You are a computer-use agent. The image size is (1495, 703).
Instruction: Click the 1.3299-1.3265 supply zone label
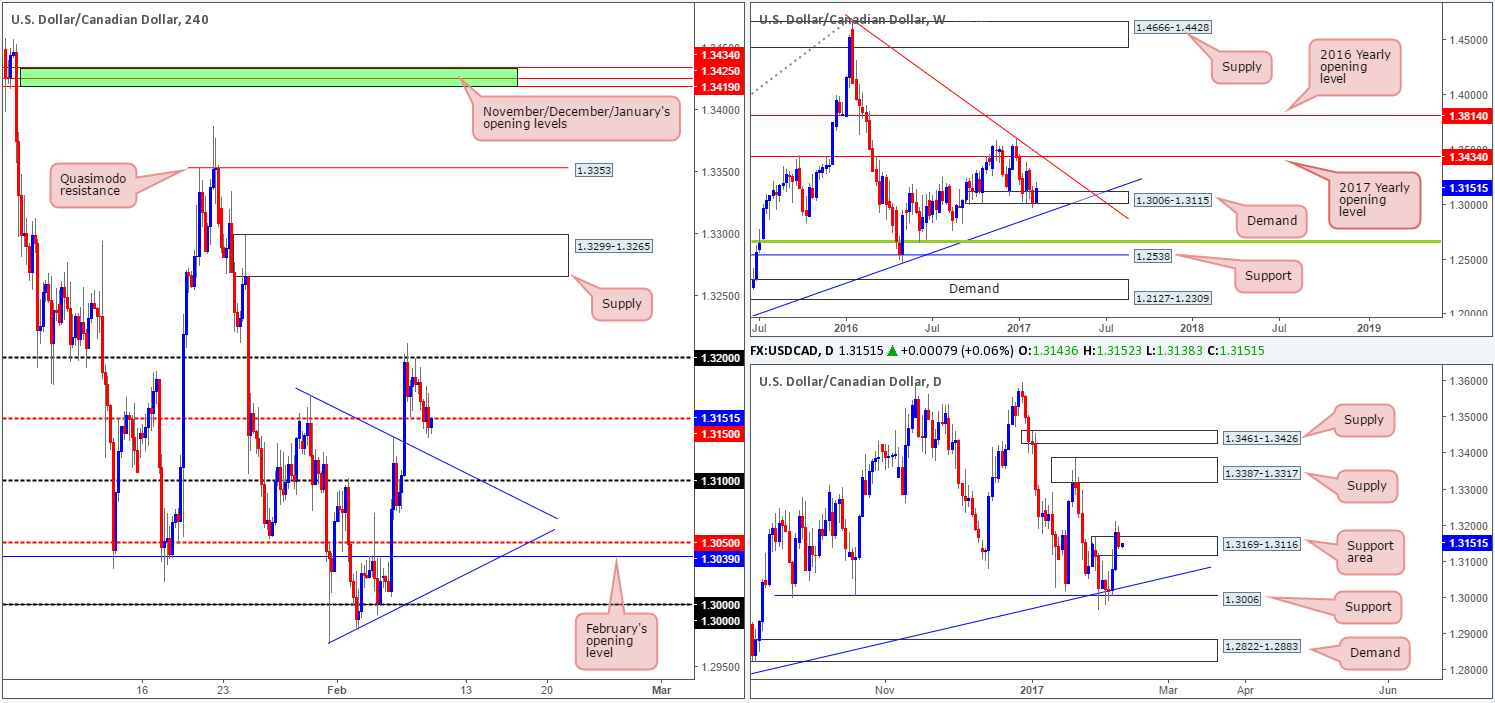pos(613,245)
